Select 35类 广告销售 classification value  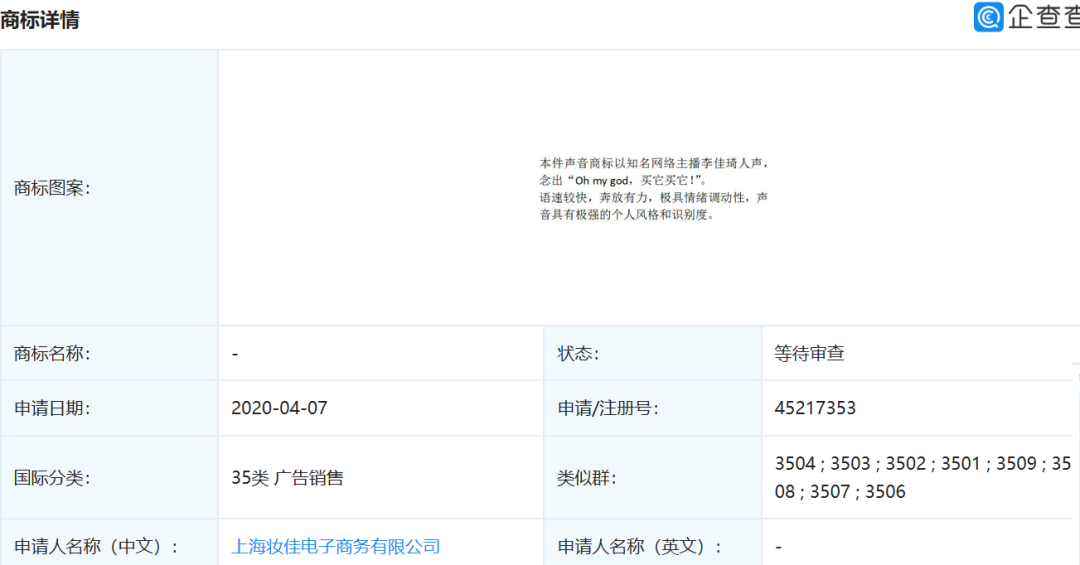coord(287,477)
